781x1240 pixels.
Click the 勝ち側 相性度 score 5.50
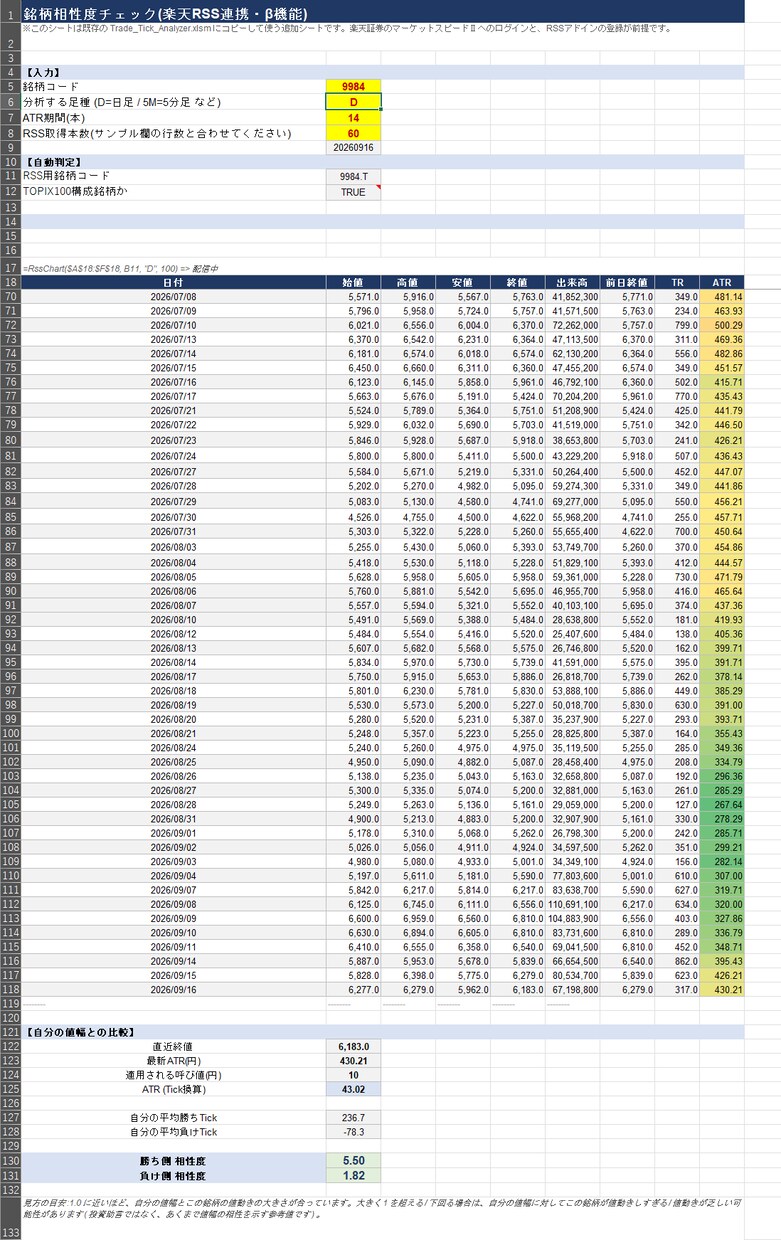click(x=353, y=1160)
